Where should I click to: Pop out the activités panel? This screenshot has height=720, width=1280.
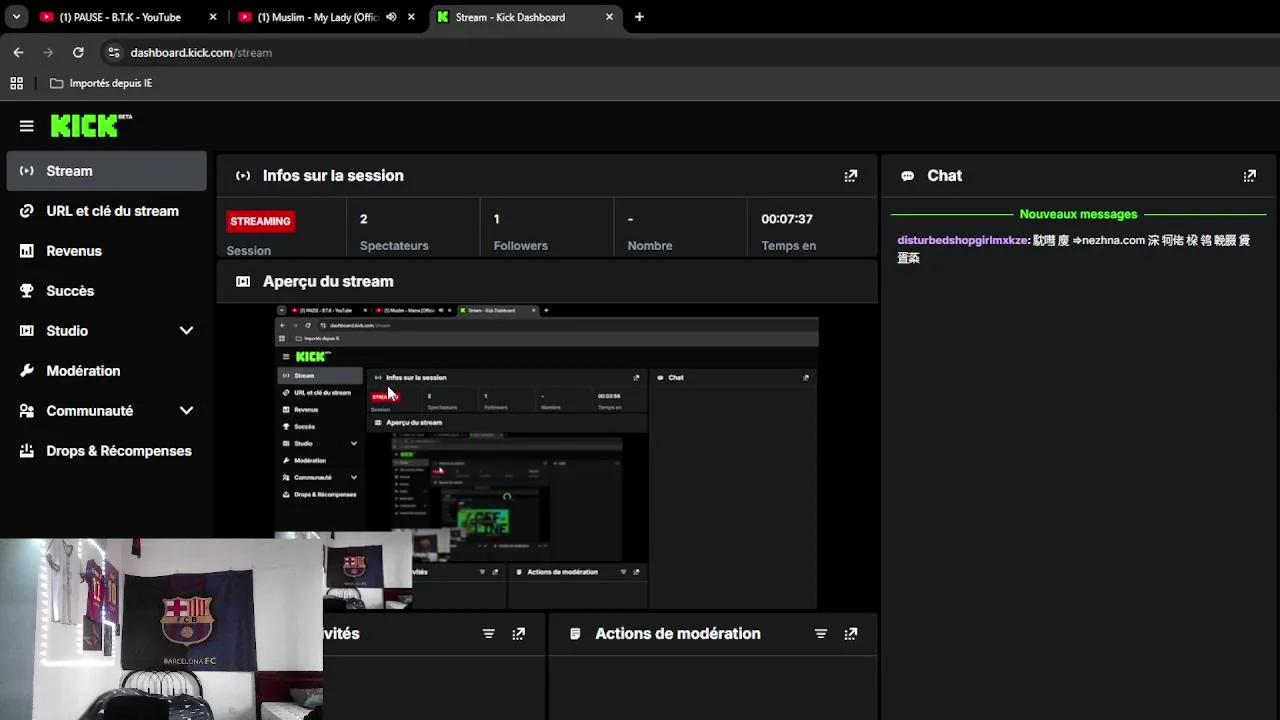(519, 634)
